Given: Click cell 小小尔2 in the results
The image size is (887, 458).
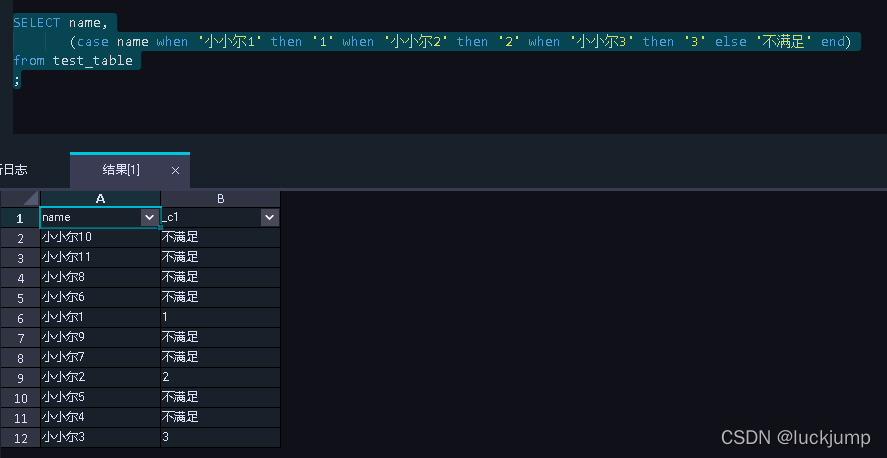Looking at the screenshot, I should coord(101,378).
